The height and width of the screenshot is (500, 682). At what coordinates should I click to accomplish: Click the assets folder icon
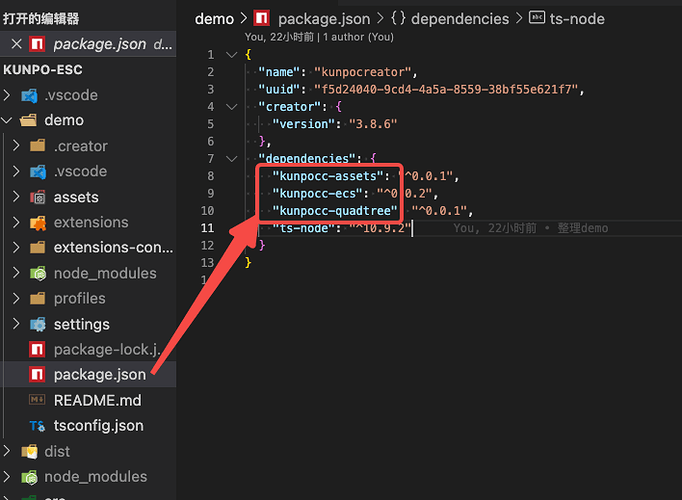click(38, 197)
